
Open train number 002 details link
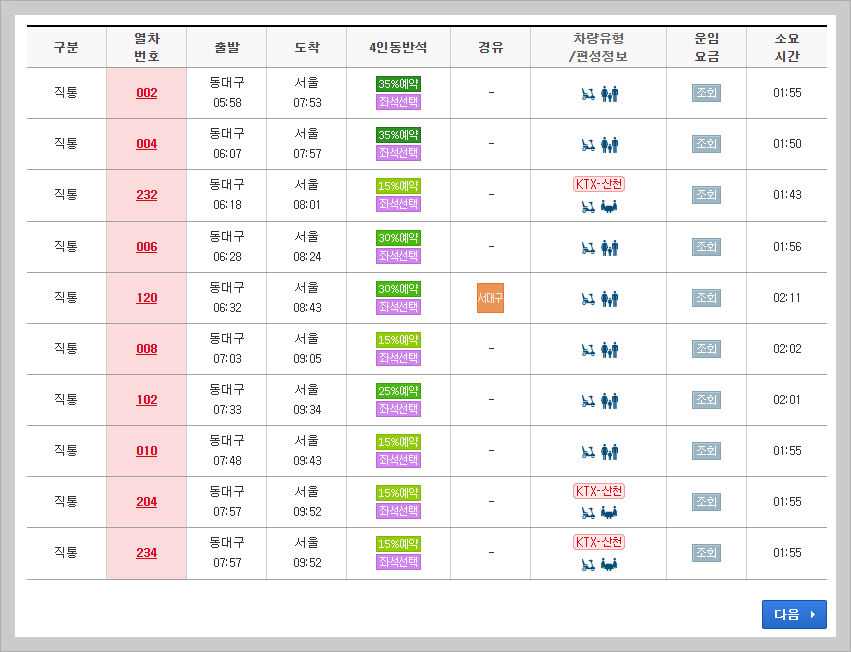(146, 92)
